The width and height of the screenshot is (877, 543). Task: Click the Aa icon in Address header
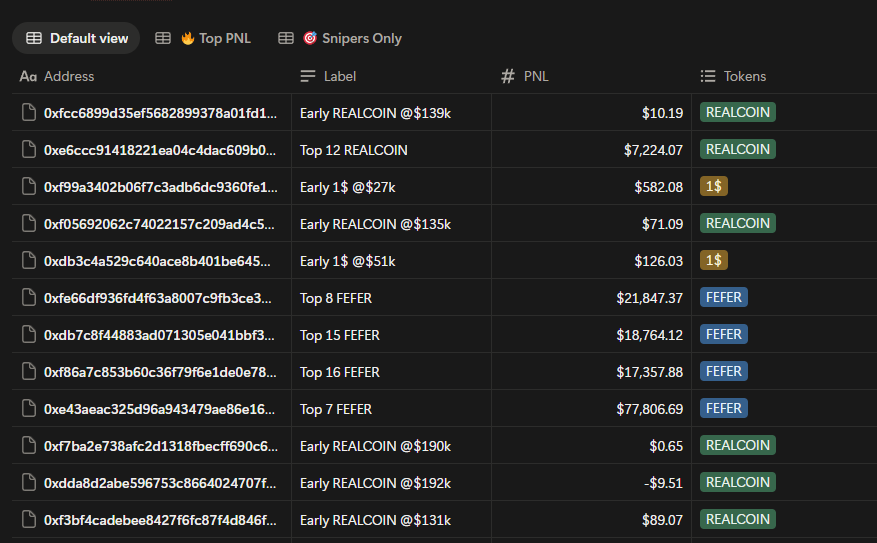[x=28, y=76]
